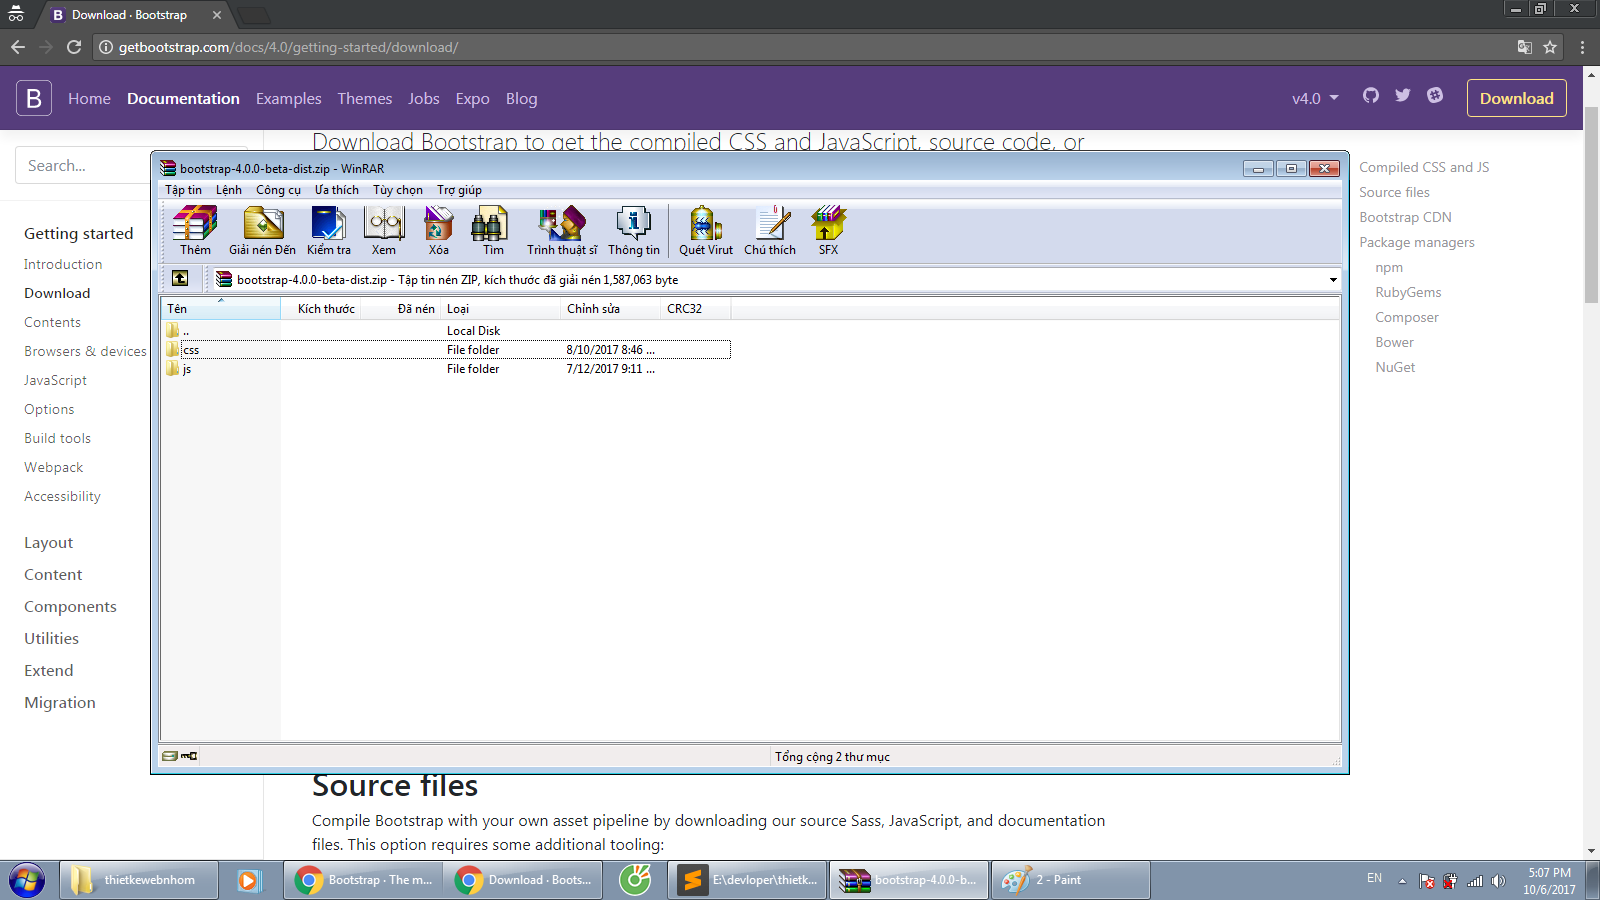Select the css folder row
1600x900 pixels.
448,349
